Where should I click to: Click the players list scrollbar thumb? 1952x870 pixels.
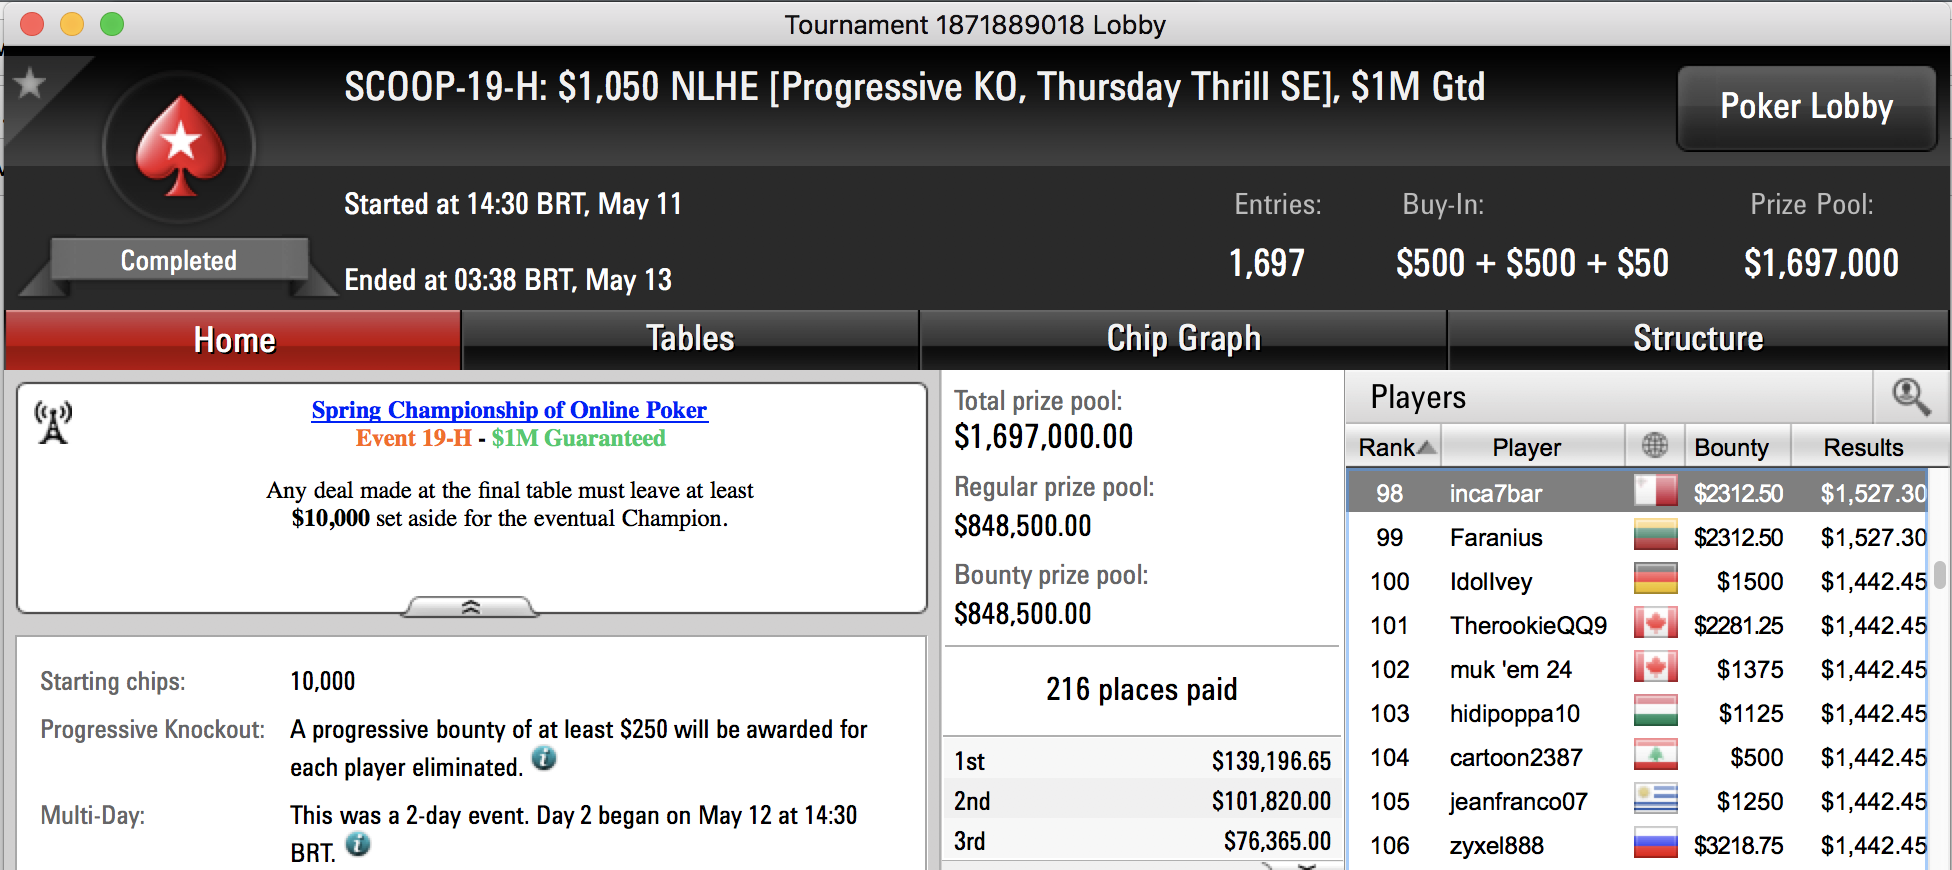[1940, 574]
